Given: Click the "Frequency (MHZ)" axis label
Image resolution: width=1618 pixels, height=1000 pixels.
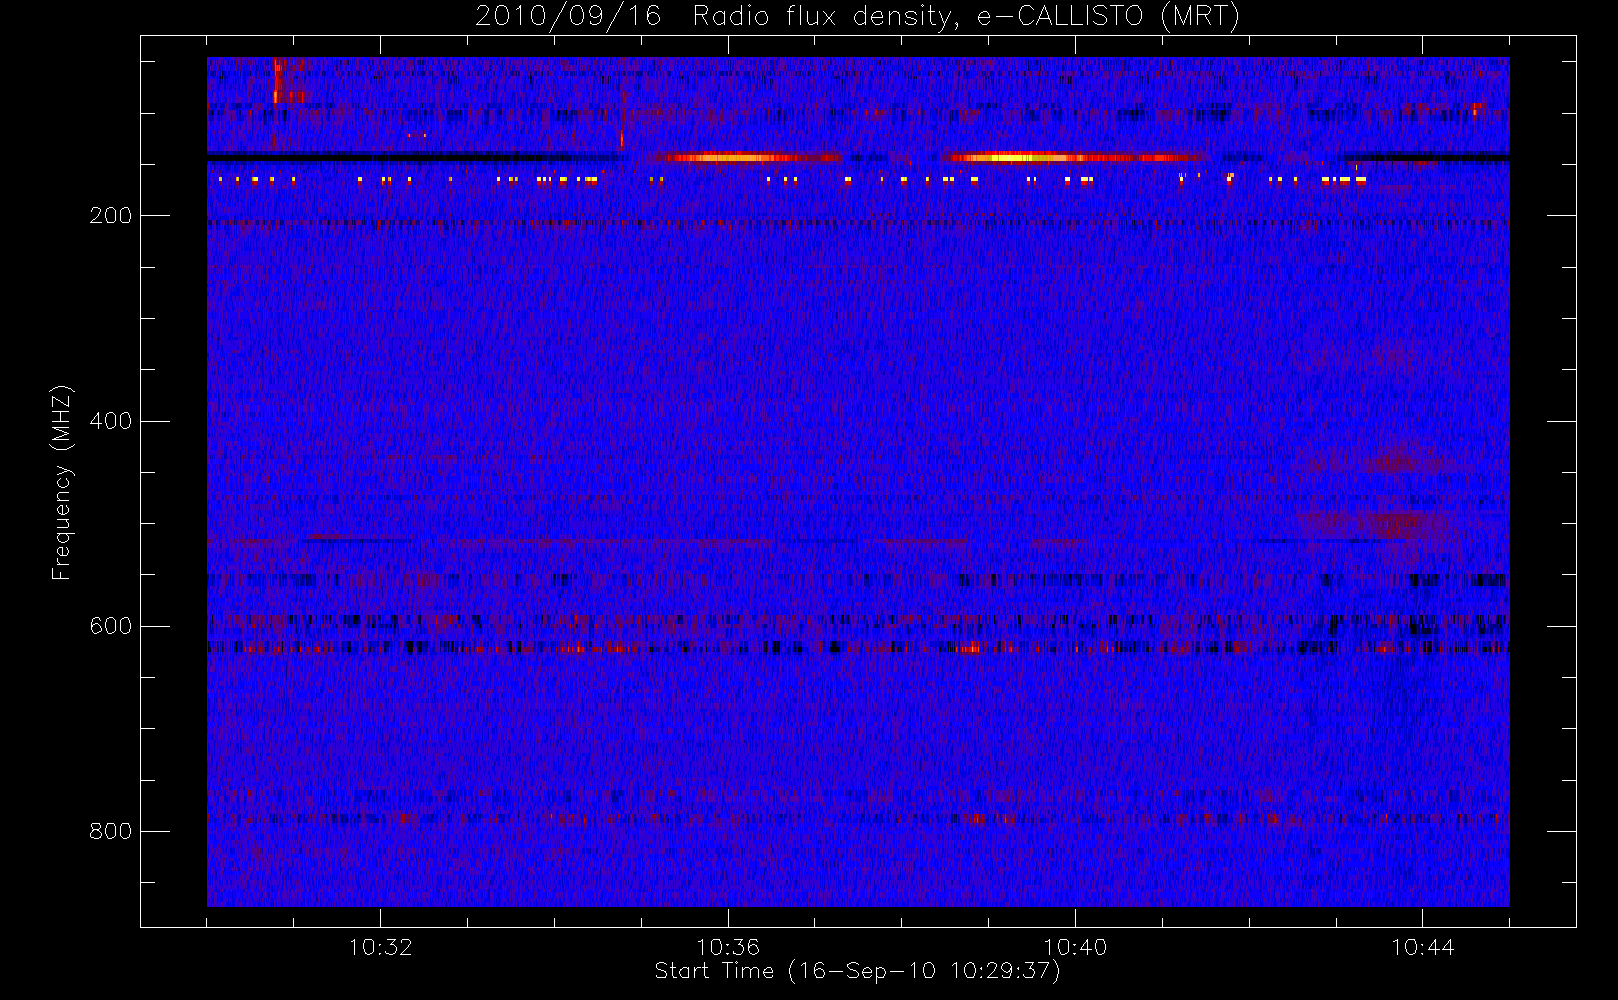Looking at the screenshot, I should [x=62, y=482].
